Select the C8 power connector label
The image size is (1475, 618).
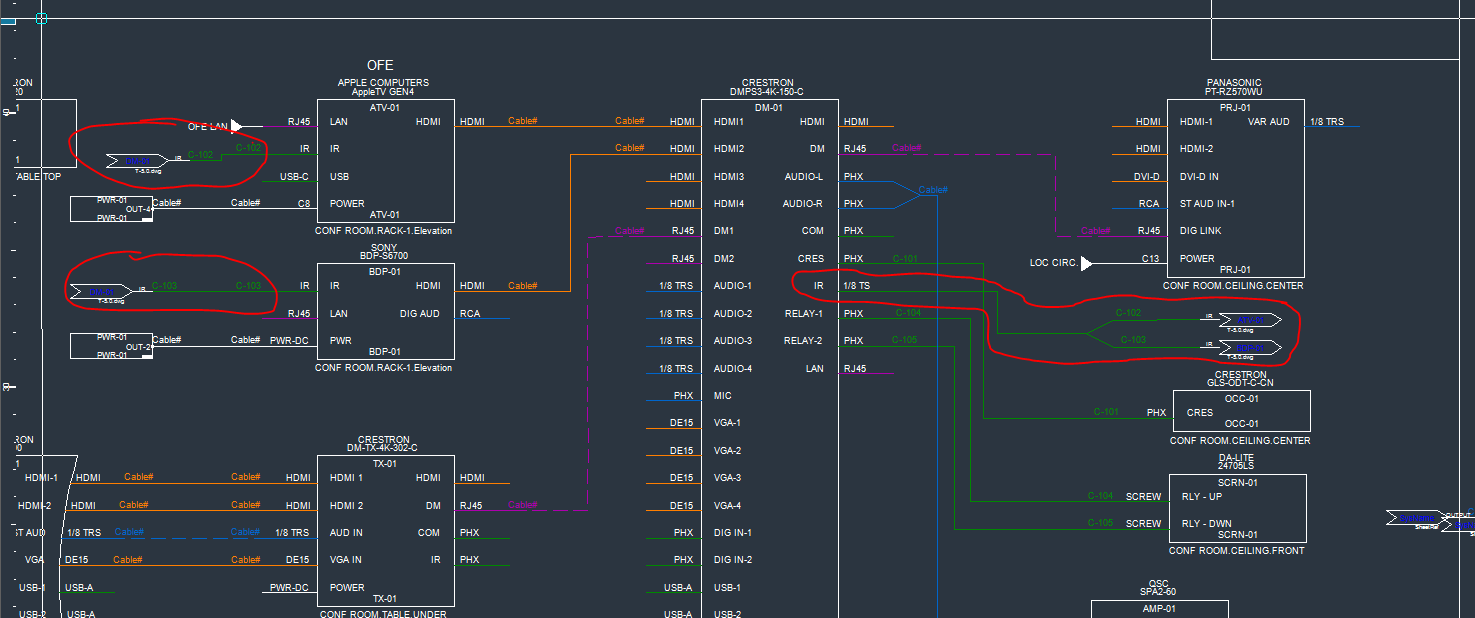point(304,203)
